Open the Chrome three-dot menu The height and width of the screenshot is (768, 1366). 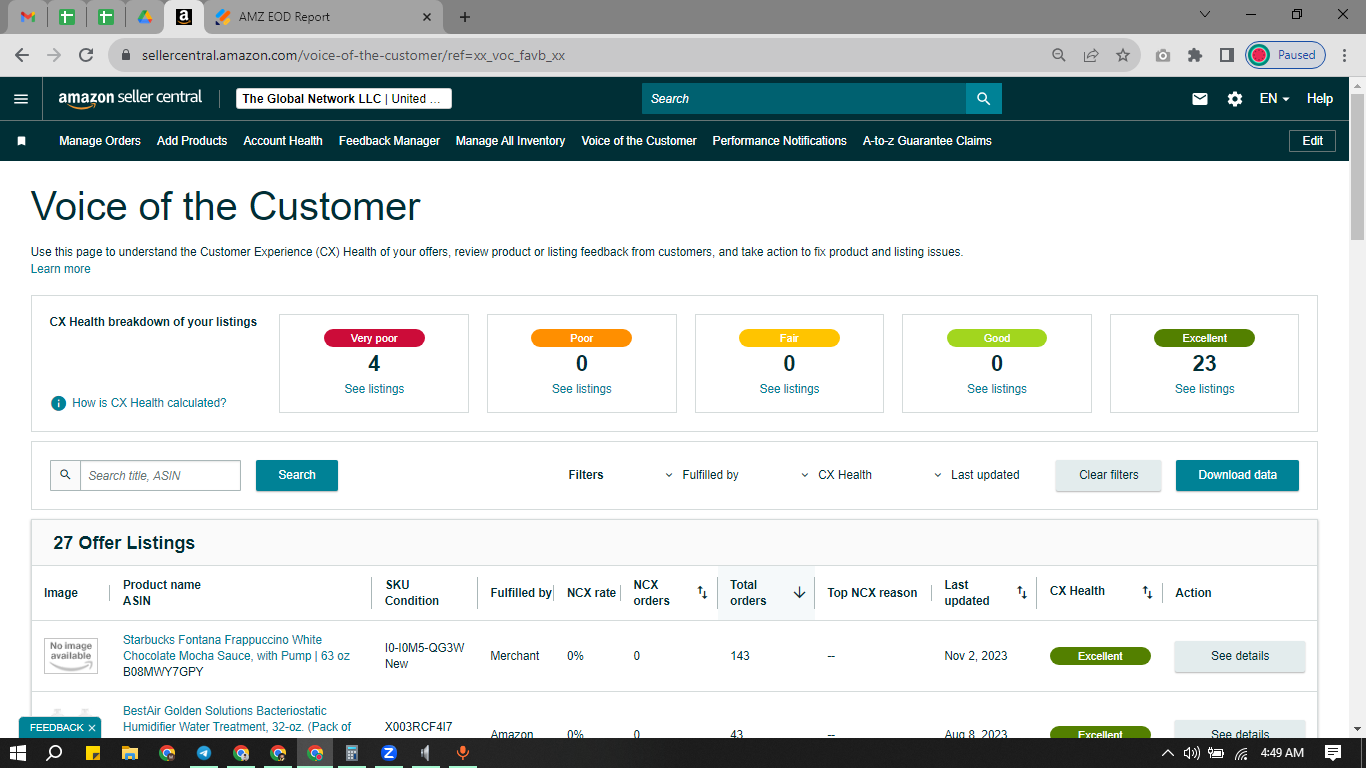click(x=1345, y=55)
